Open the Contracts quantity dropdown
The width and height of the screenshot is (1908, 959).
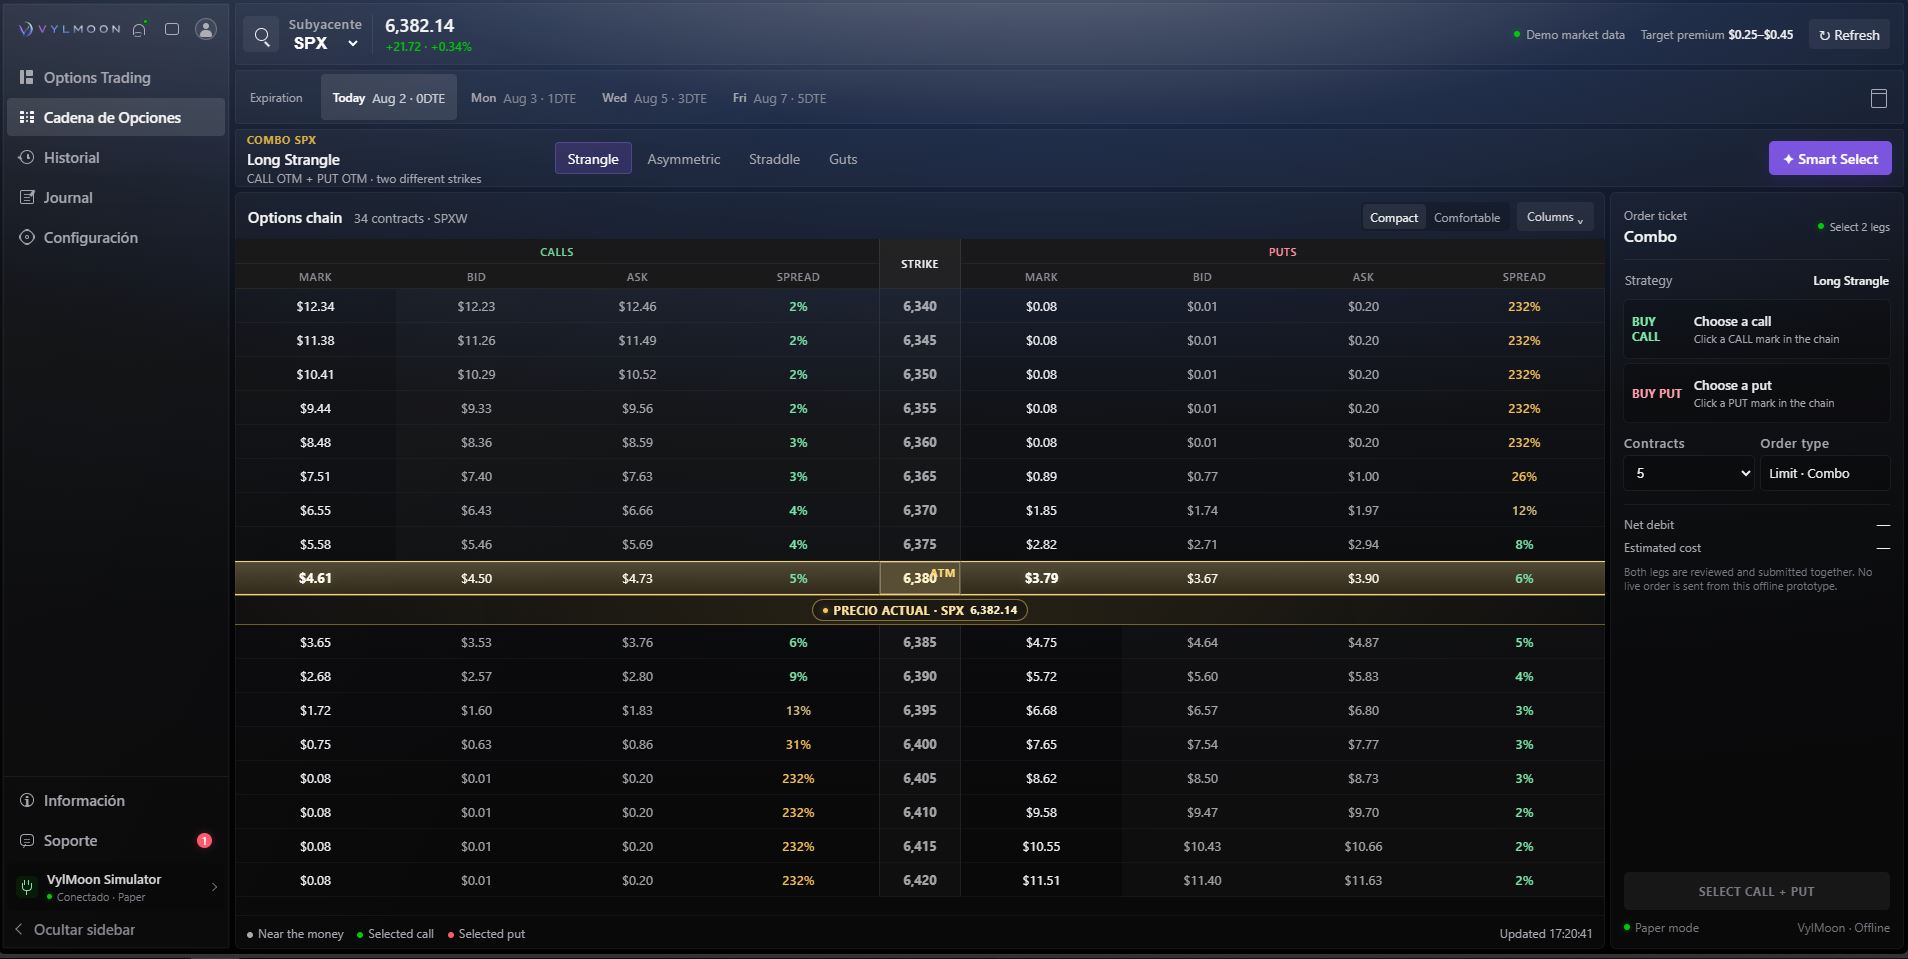click(x=1689, y=473)
